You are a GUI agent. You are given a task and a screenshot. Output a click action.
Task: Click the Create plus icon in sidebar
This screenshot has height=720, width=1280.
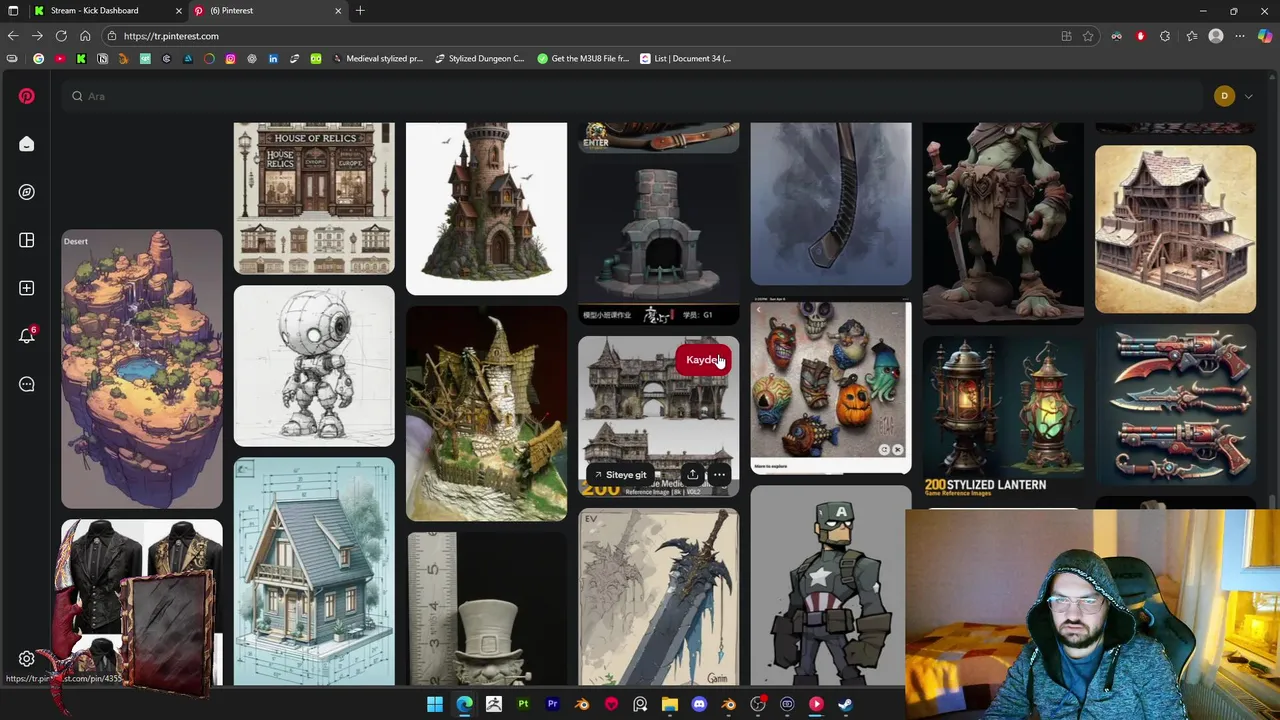(27, 288)
